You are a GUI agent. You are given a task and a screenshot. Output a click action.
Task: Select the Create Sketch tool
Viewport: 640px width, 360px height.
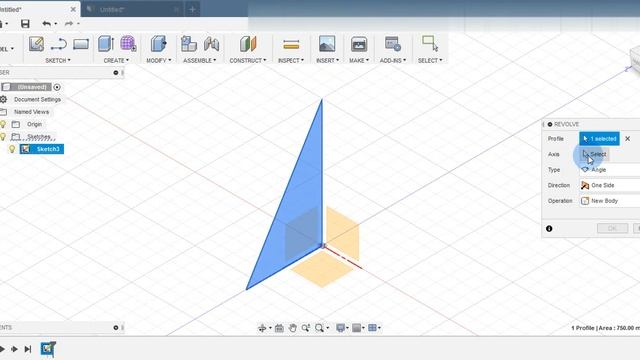tap(36, 44)
